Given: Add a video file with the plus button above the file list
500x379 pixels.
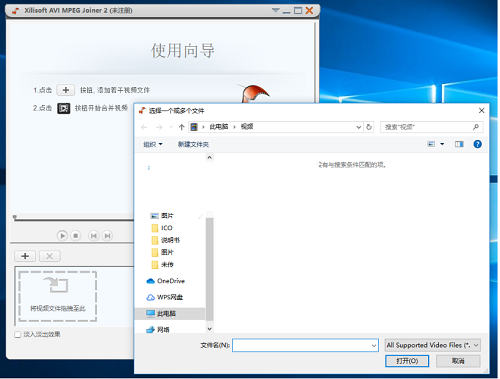Looking at the screenshot, I should 25,256.
